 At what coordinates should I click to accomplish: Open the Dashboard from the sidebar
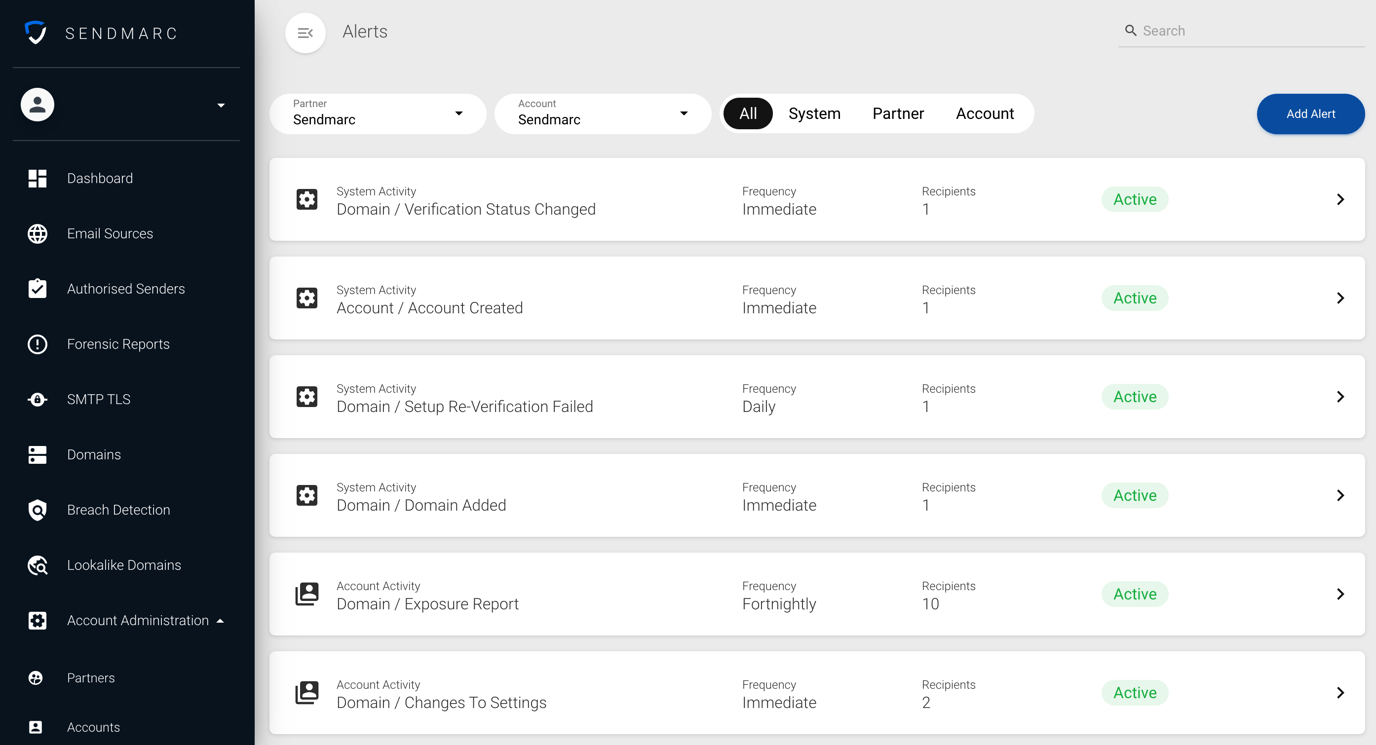99,178
